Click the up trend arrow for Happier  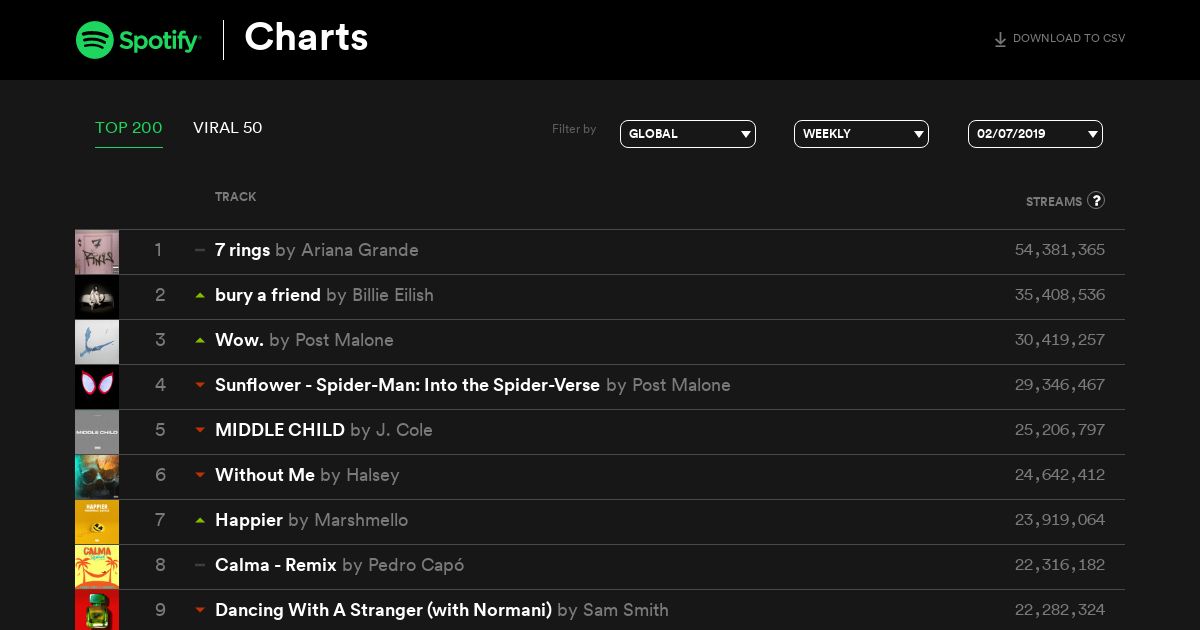click(x=200, y=520)
